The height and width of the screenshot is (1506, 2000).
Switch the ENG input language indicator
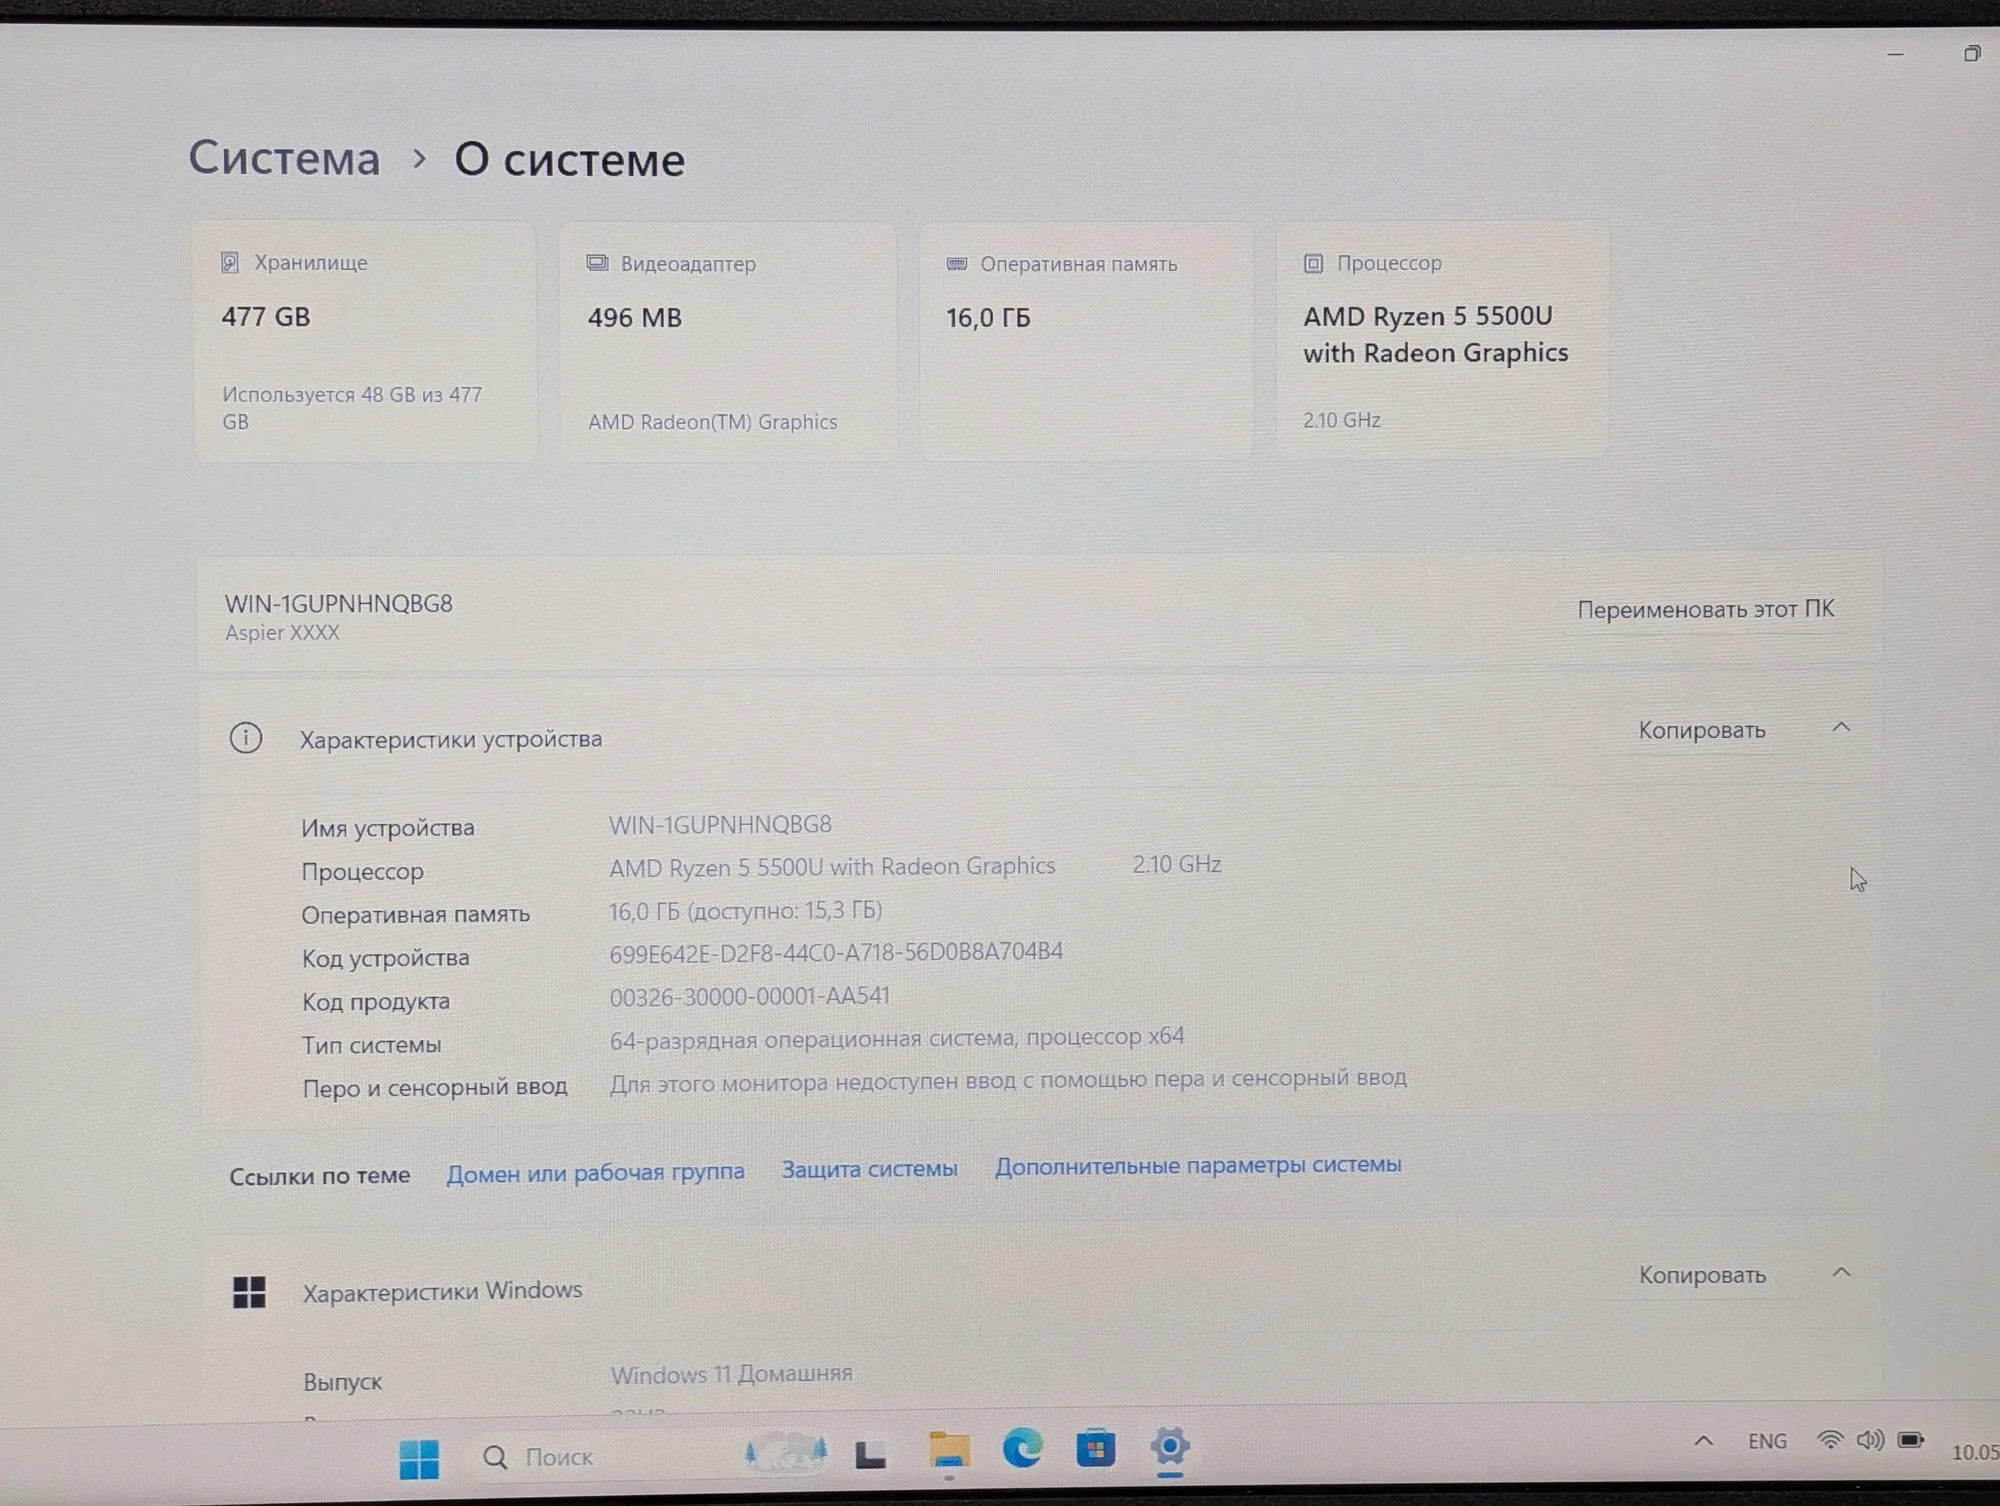tap(1767, 1441)
